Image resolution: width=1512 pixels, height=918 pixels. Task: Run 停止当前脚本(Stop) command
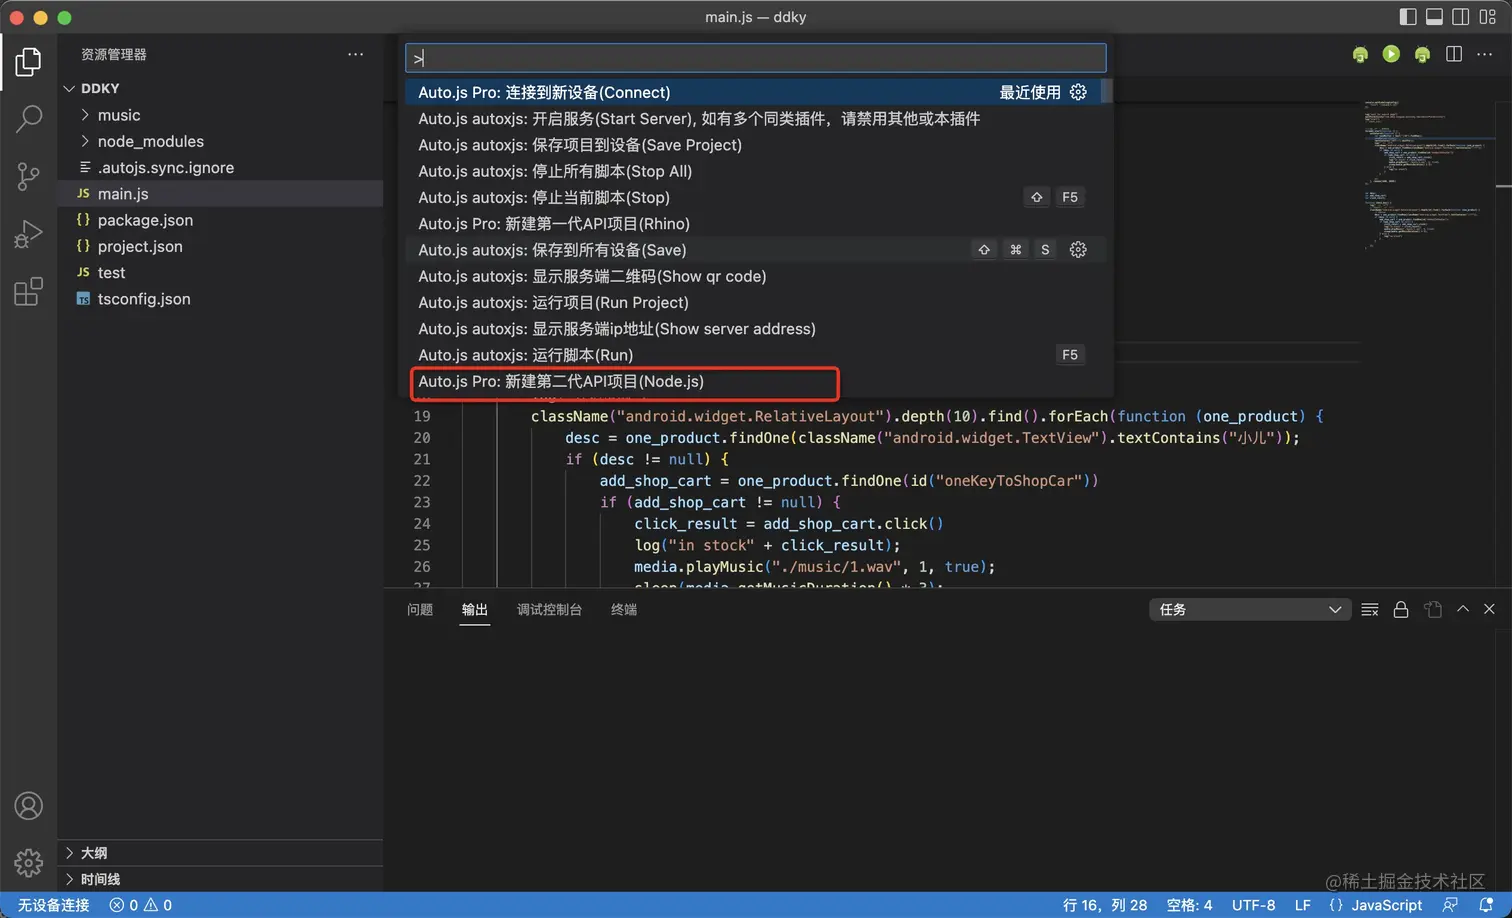click(754, 197)
